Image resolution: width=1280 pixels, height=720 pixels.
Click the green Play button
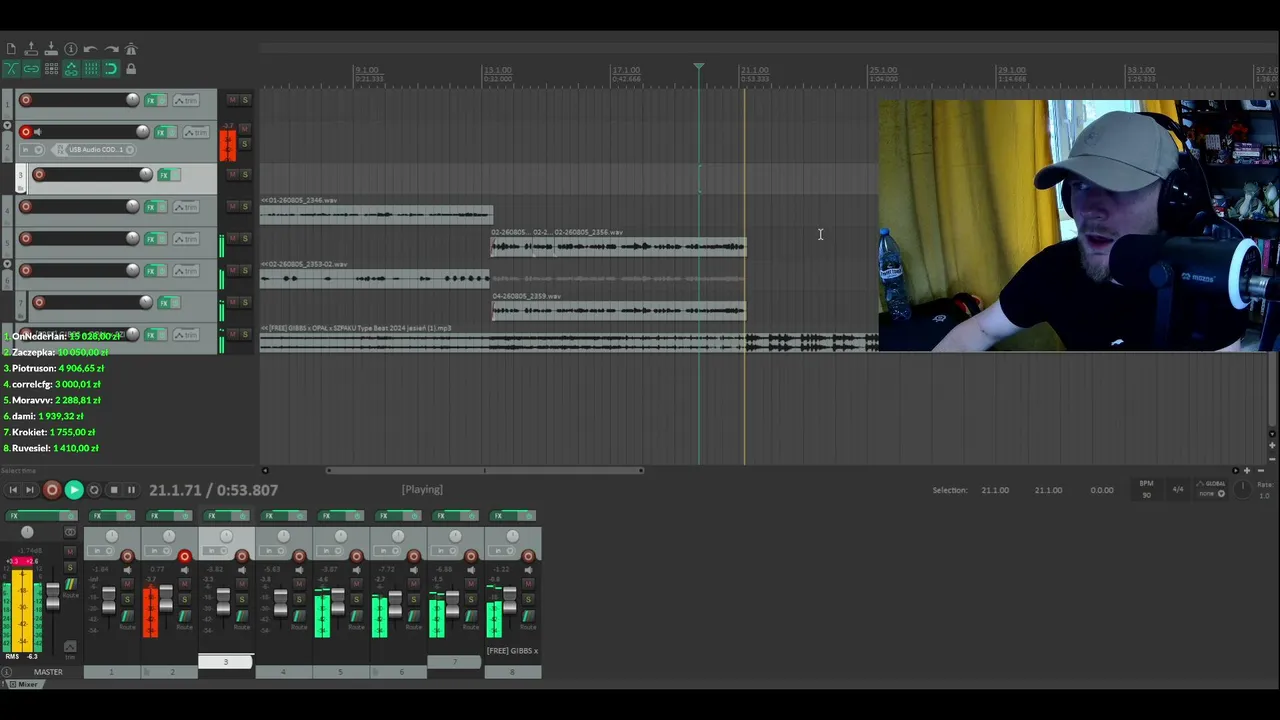point(73,490)
